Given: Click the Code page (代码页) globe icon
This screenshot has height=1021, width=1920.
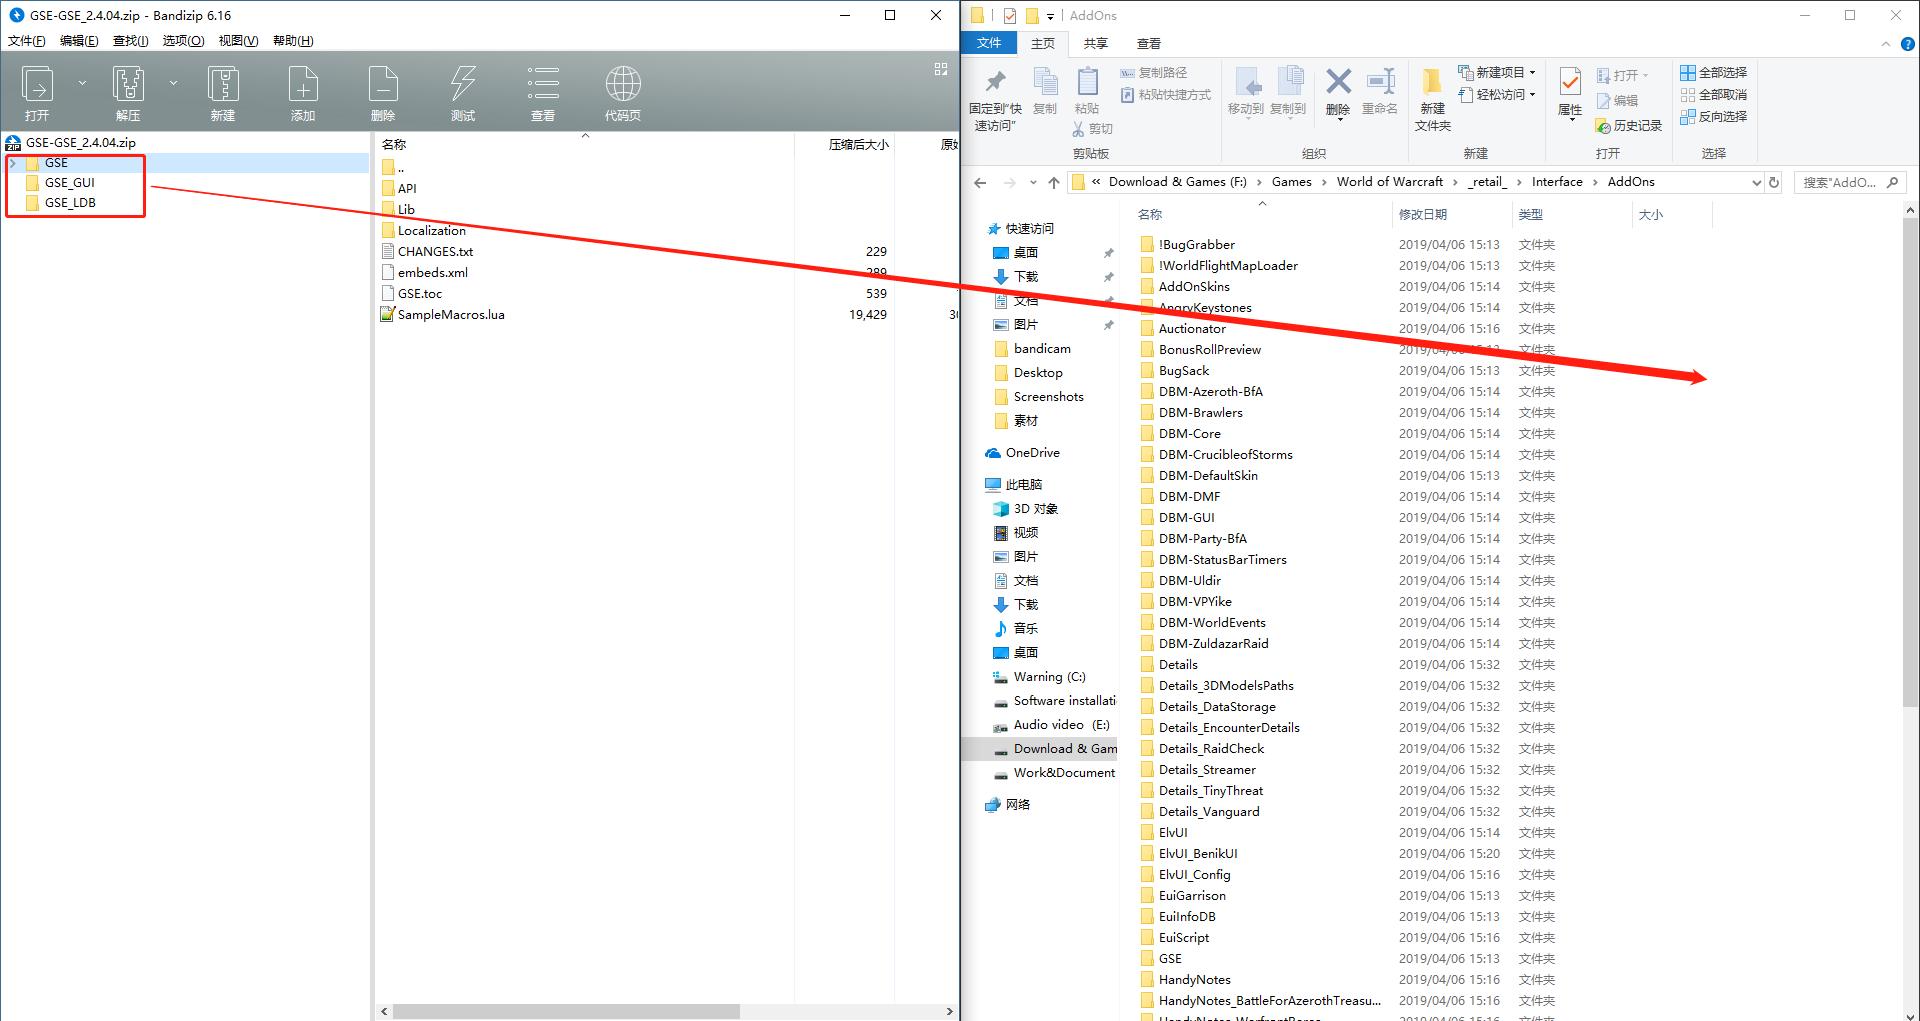Looking at the screenshot, I should (x=622, y=85).
